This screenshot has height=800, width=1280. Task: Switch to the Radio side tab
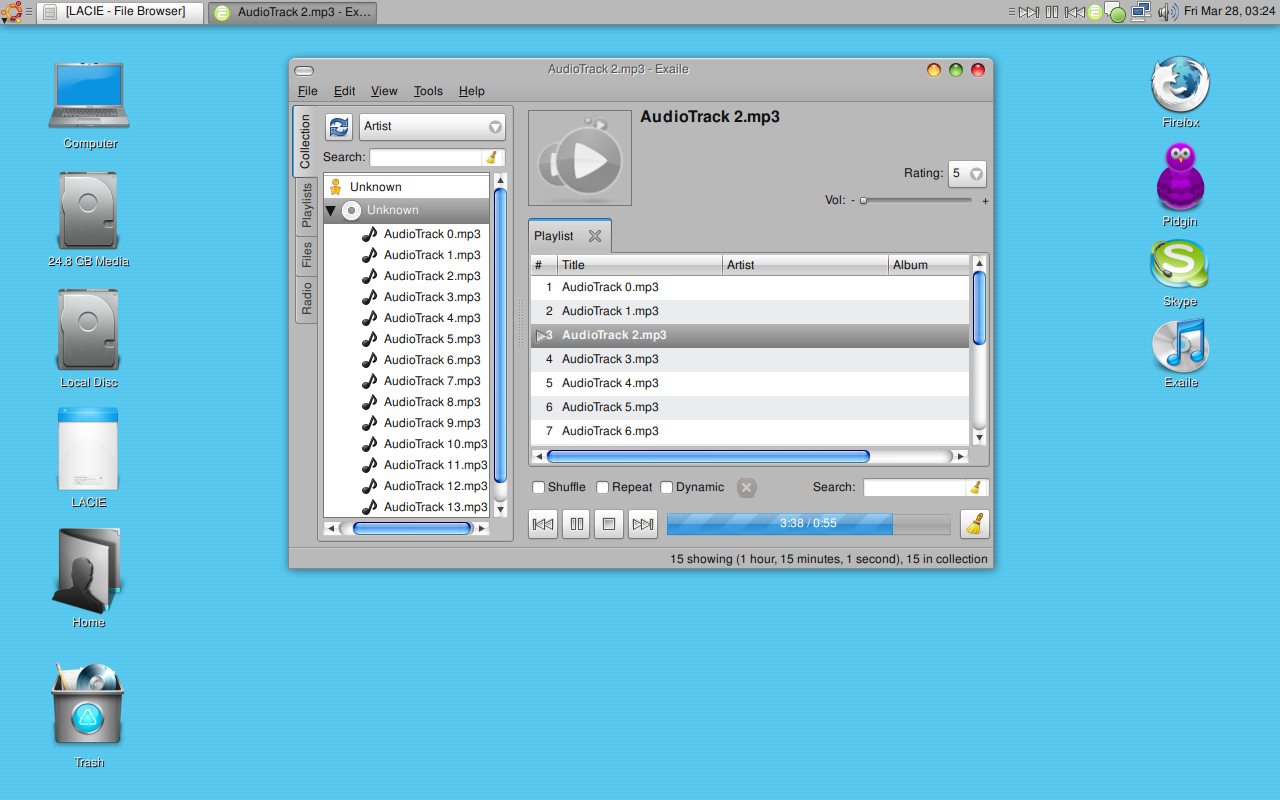point(307,298)
